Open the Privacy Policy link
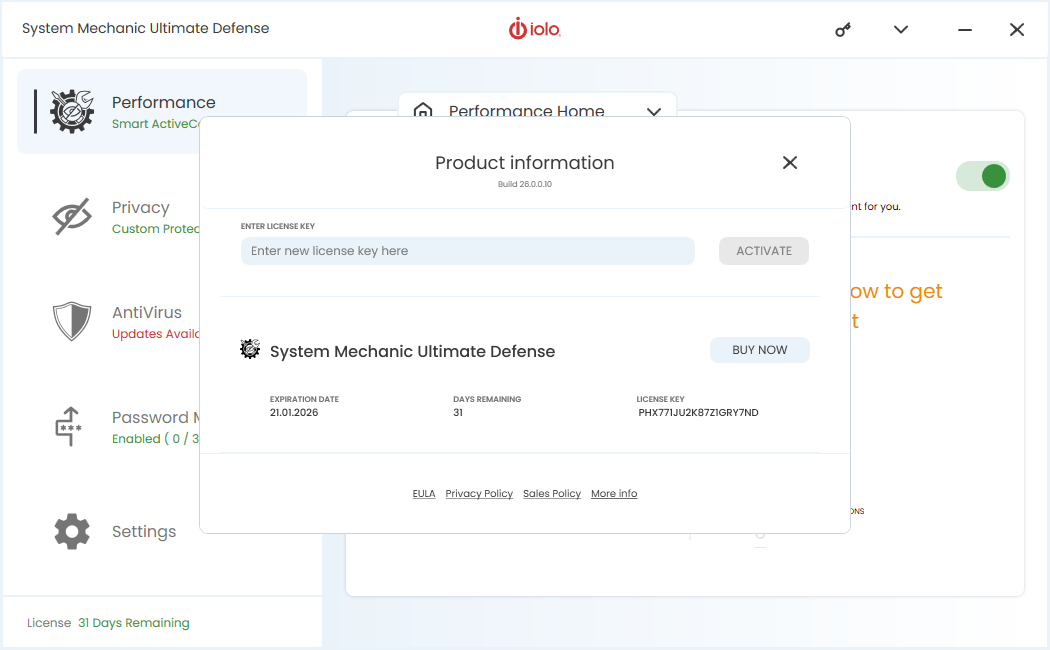Screen dimensions: 1050x650 [x=479, y=493]
